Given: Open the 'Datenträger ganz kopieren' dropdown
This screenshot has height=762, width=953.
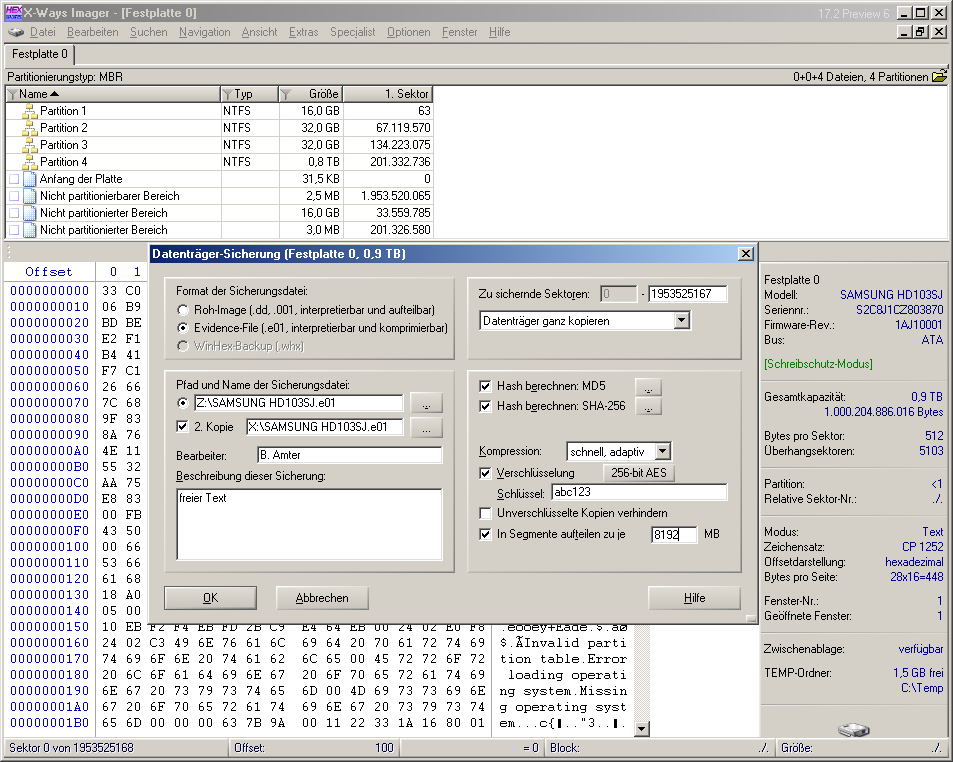Looking at the screenshot, I should coord(681,321).
